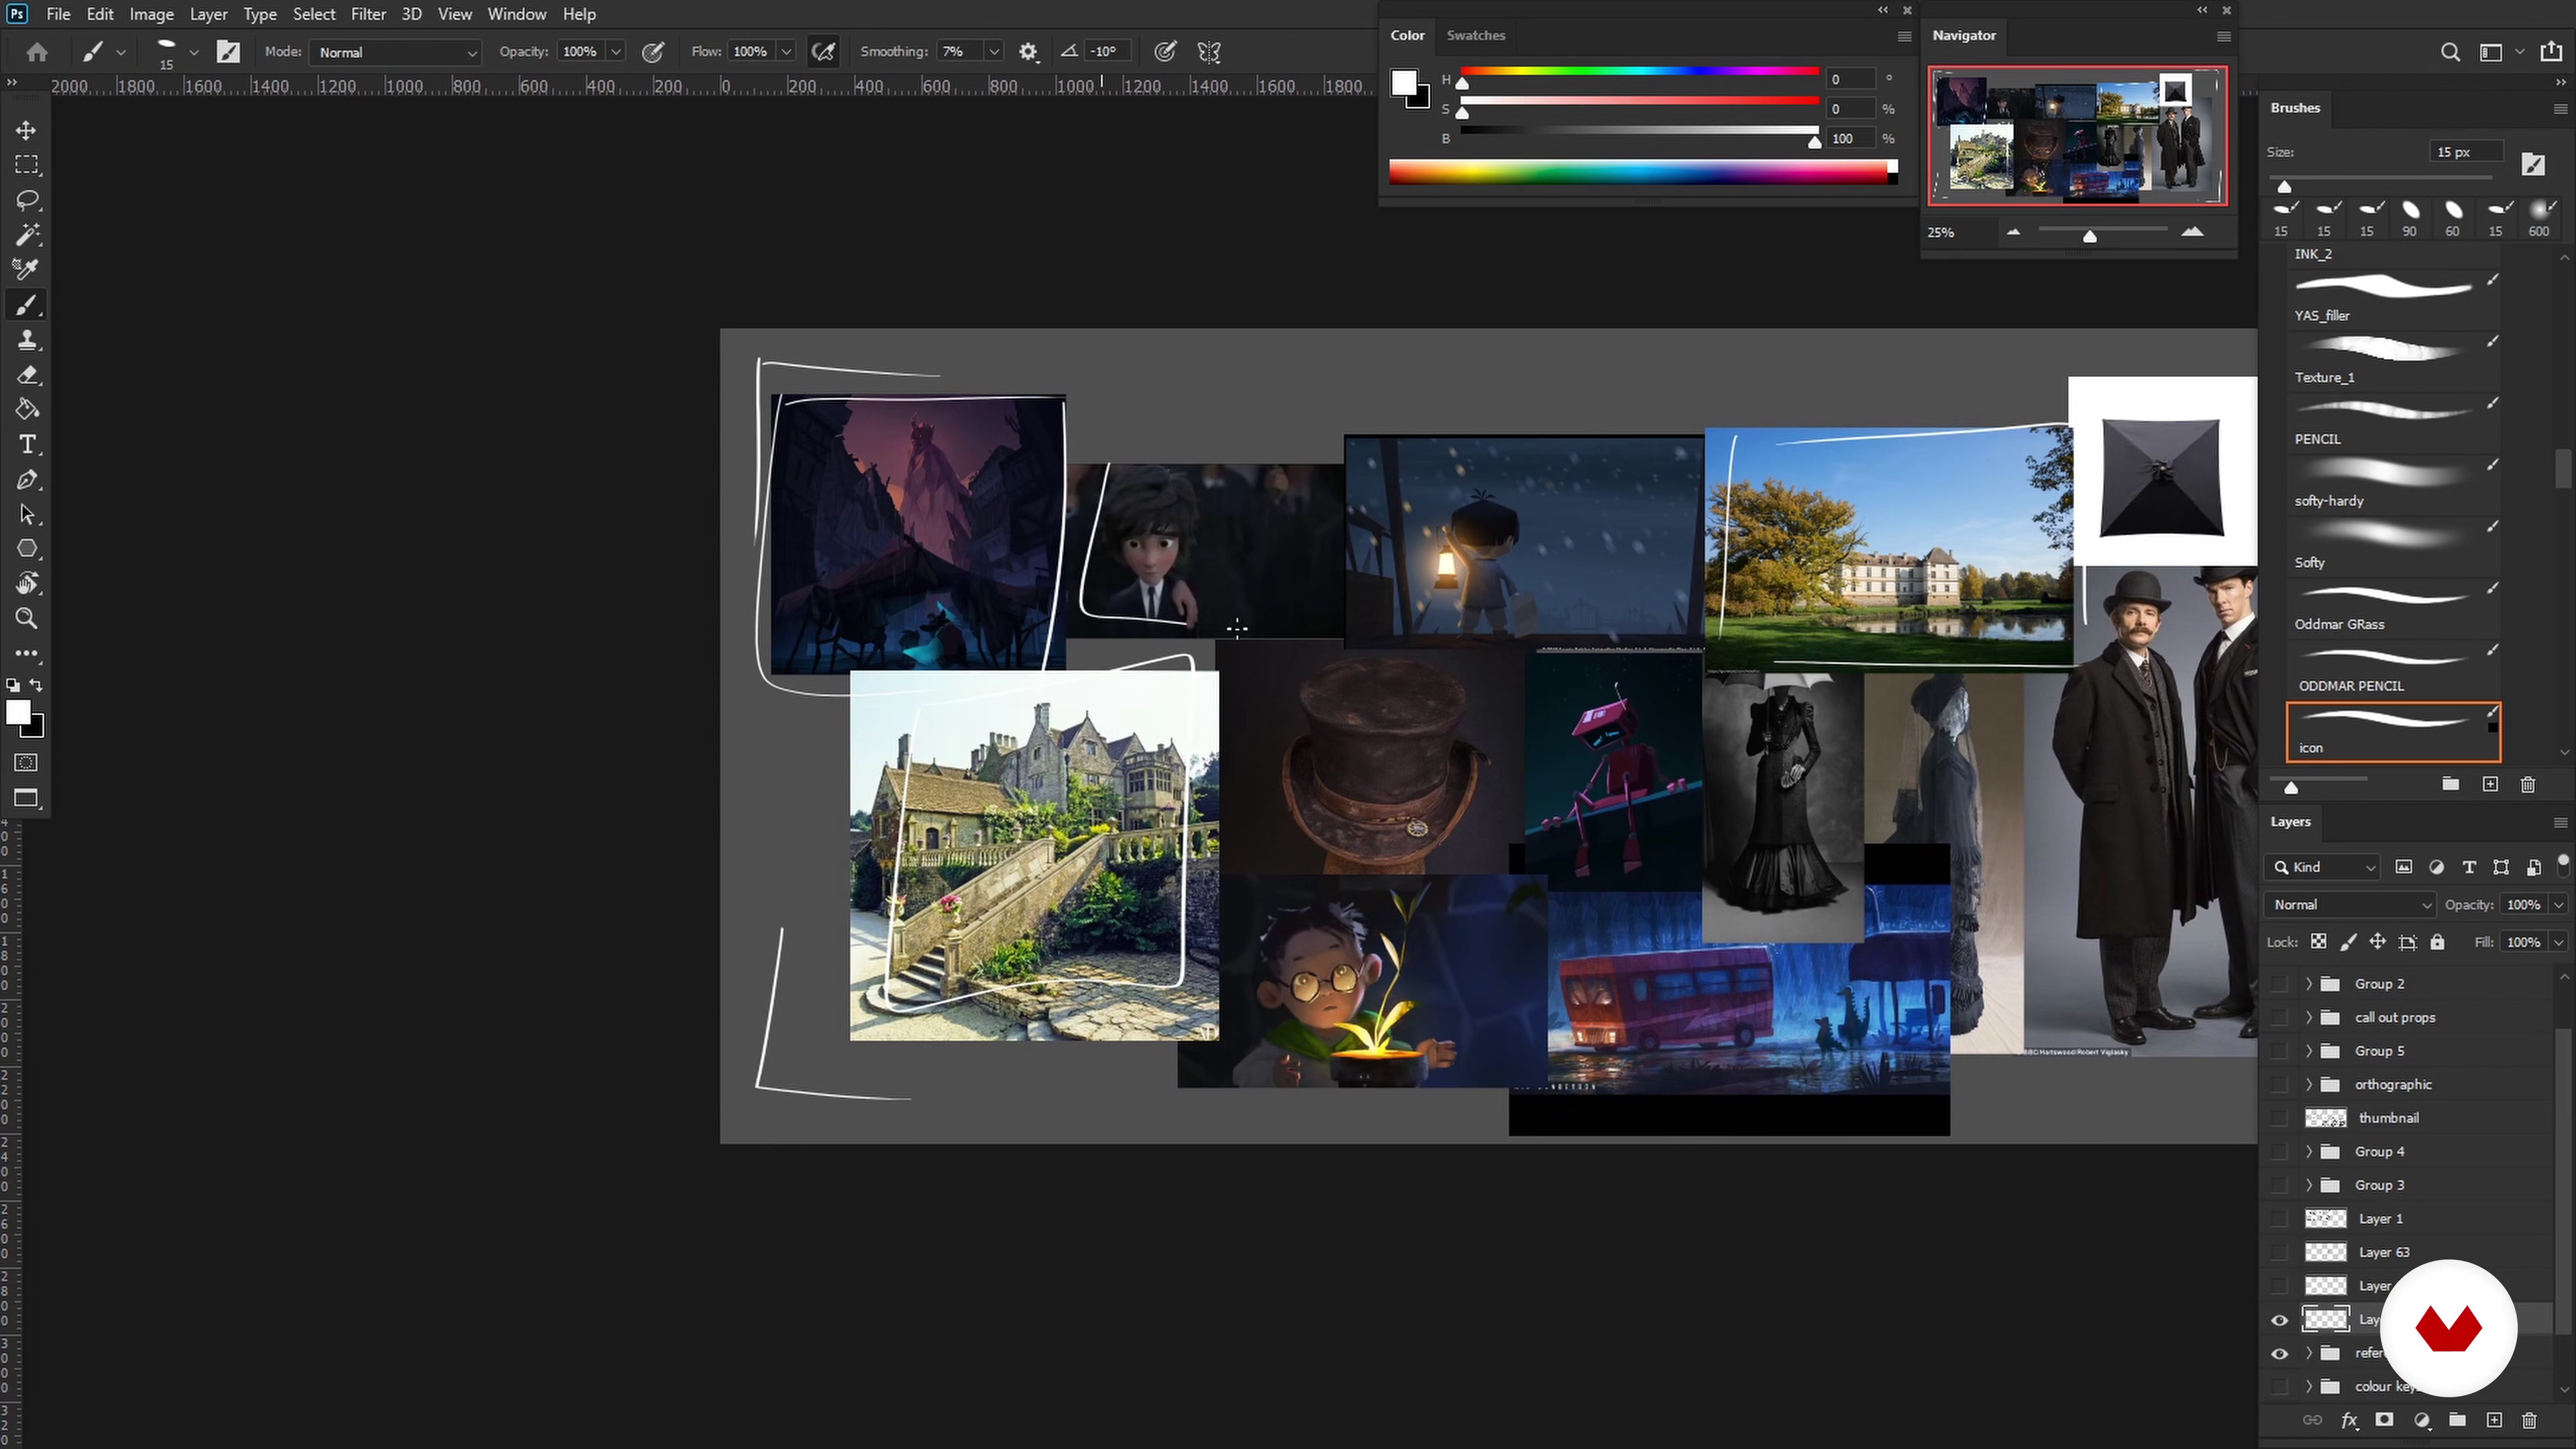This screenshot has height=1449, width=2576.
Task: Open the File menu
Action: coord(58,14)
